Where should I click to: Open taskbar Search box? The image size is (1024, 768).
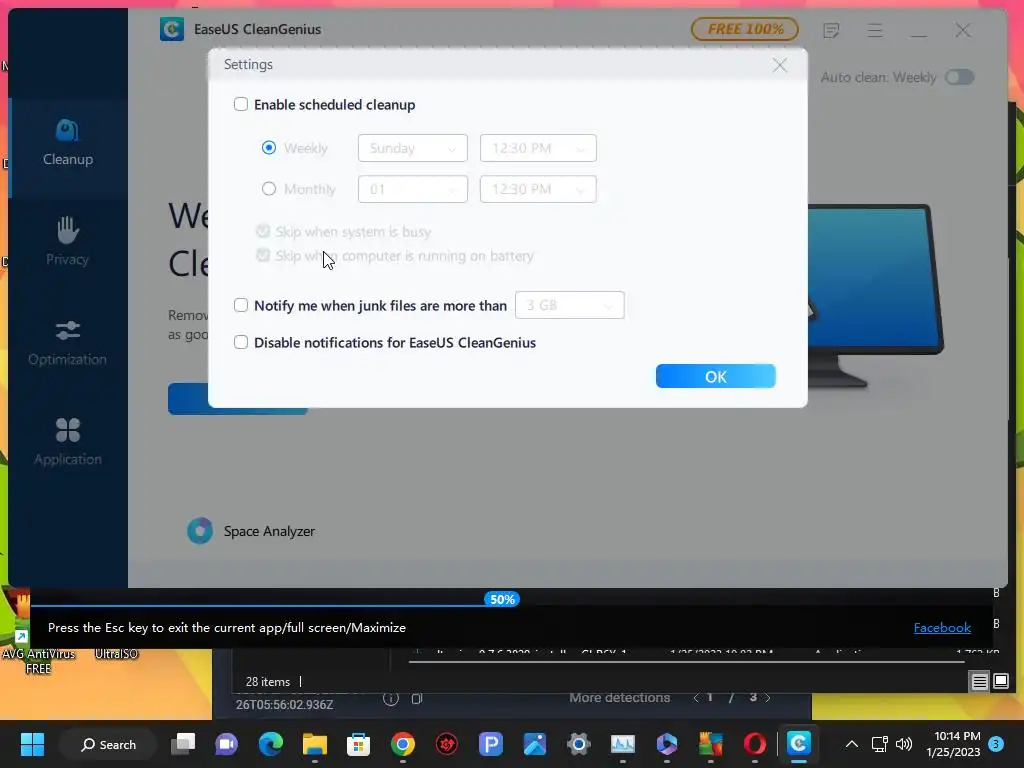point(108,744)
